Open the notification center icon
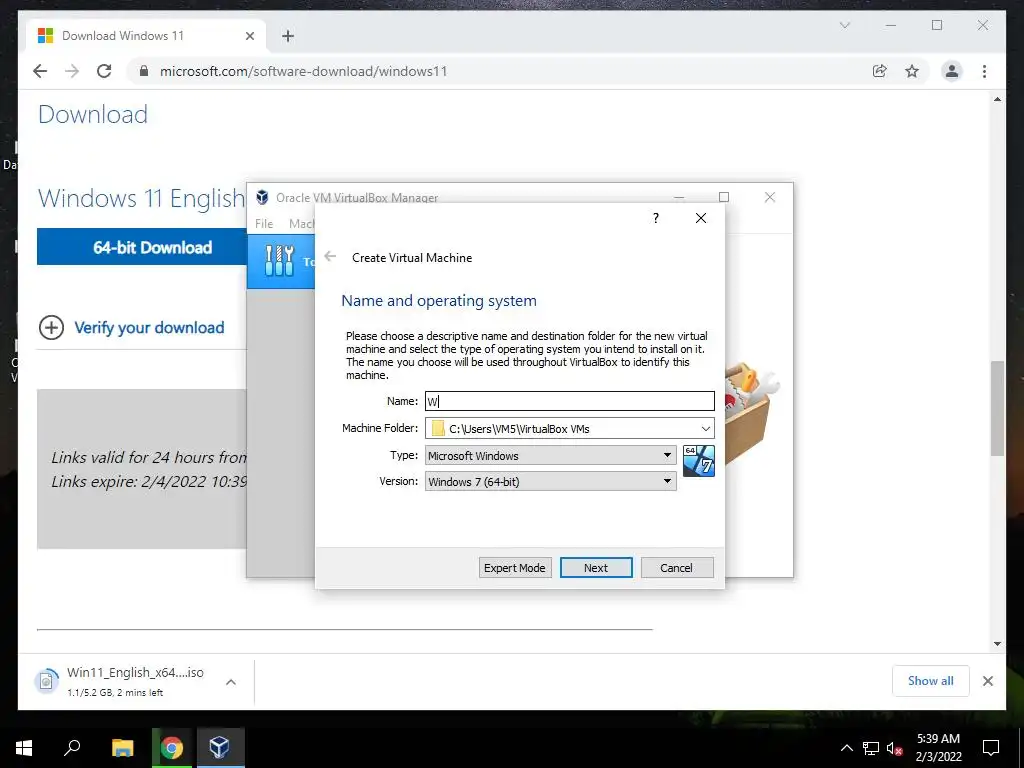 [991, 748]
